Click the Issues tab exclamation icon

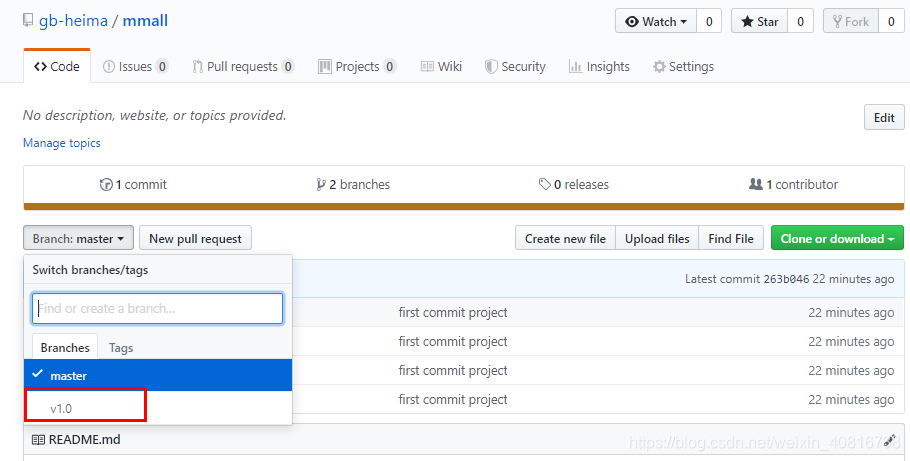pos(109,67)
